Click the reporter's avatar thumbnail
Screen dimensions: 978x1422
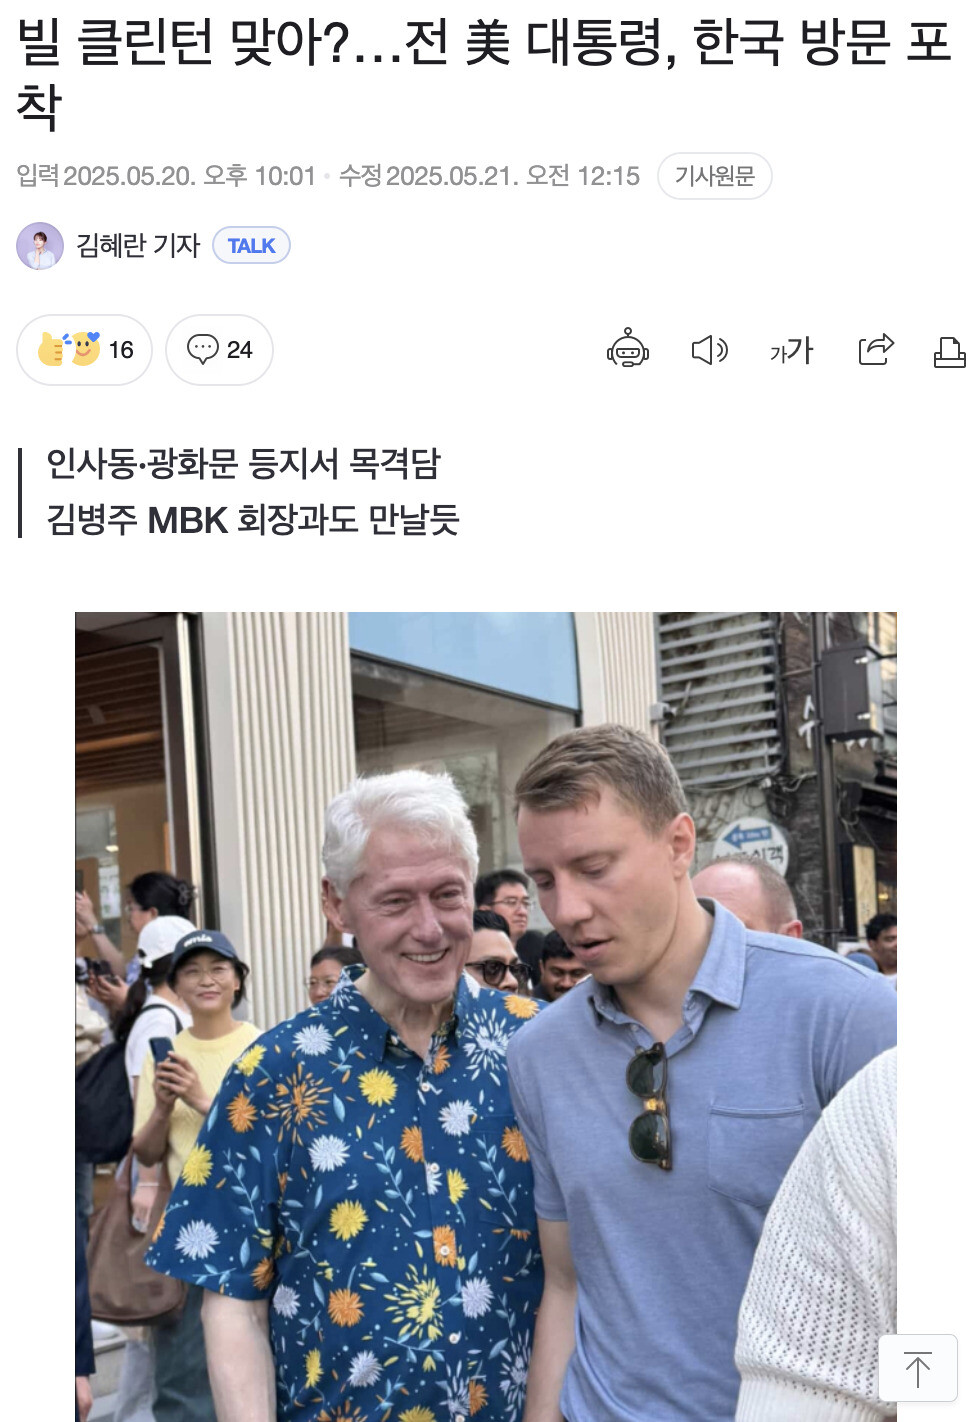click(40, 246)
